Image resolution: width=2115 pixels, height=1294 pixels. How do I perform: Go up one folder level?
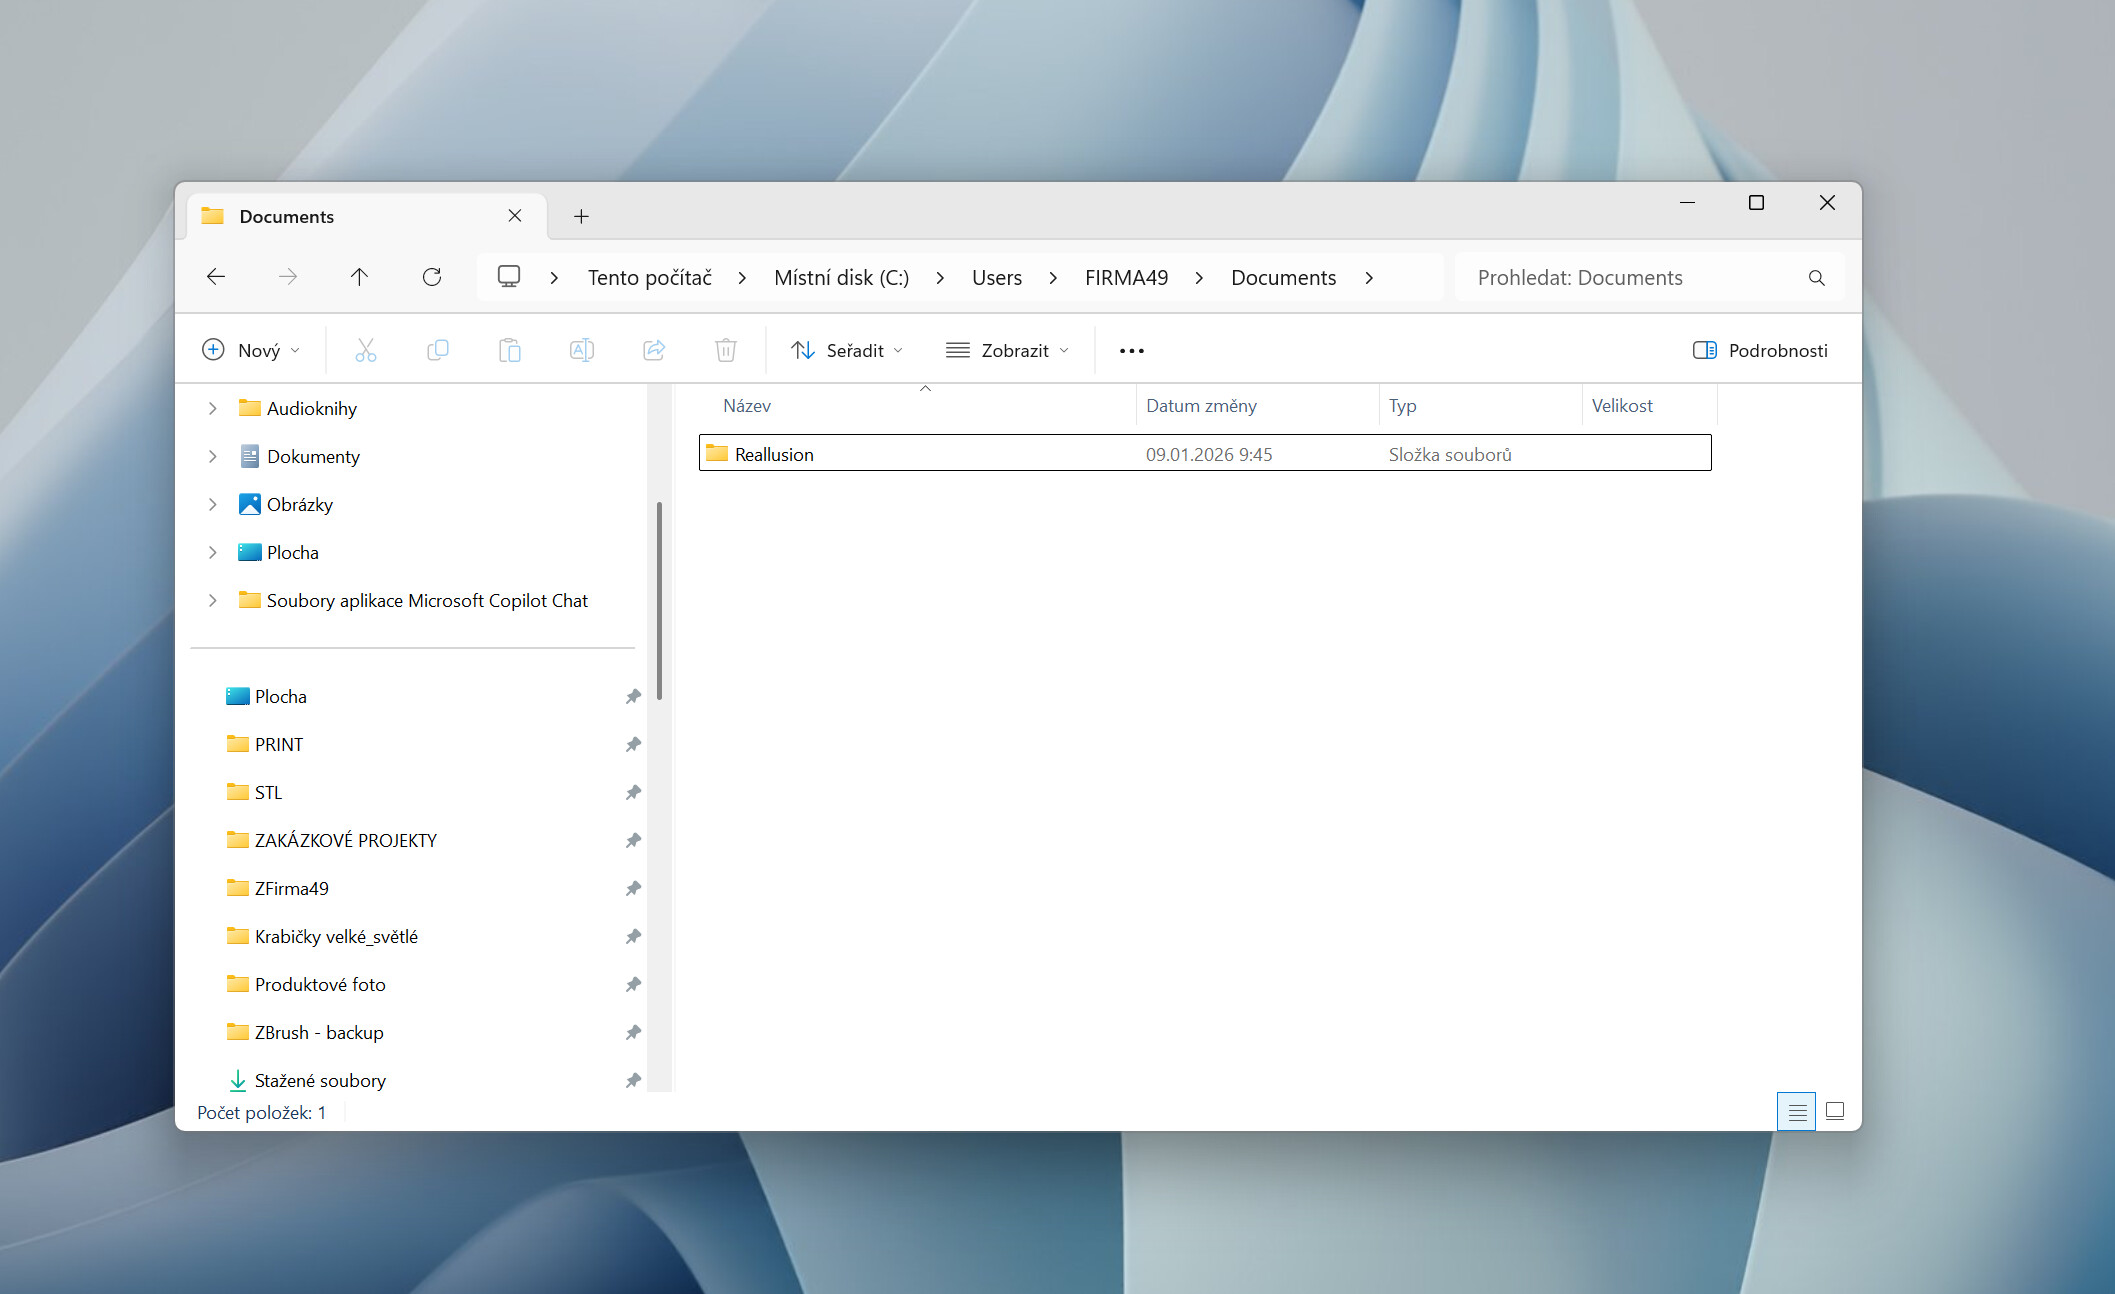coord(359,277)
